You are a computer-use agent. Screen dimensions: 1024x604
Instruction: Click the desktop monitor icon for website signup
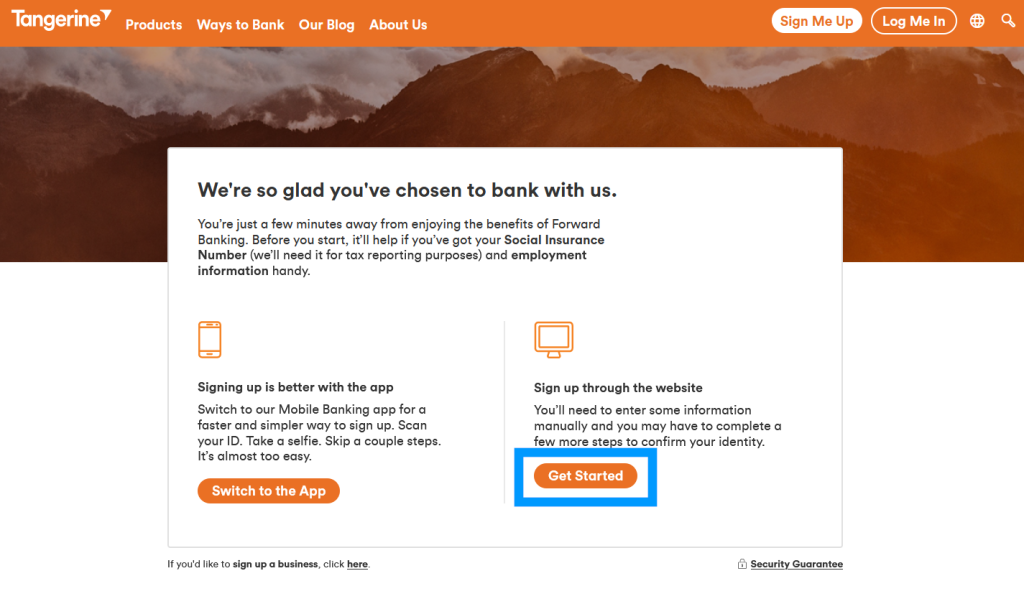(x=554, y=339)
